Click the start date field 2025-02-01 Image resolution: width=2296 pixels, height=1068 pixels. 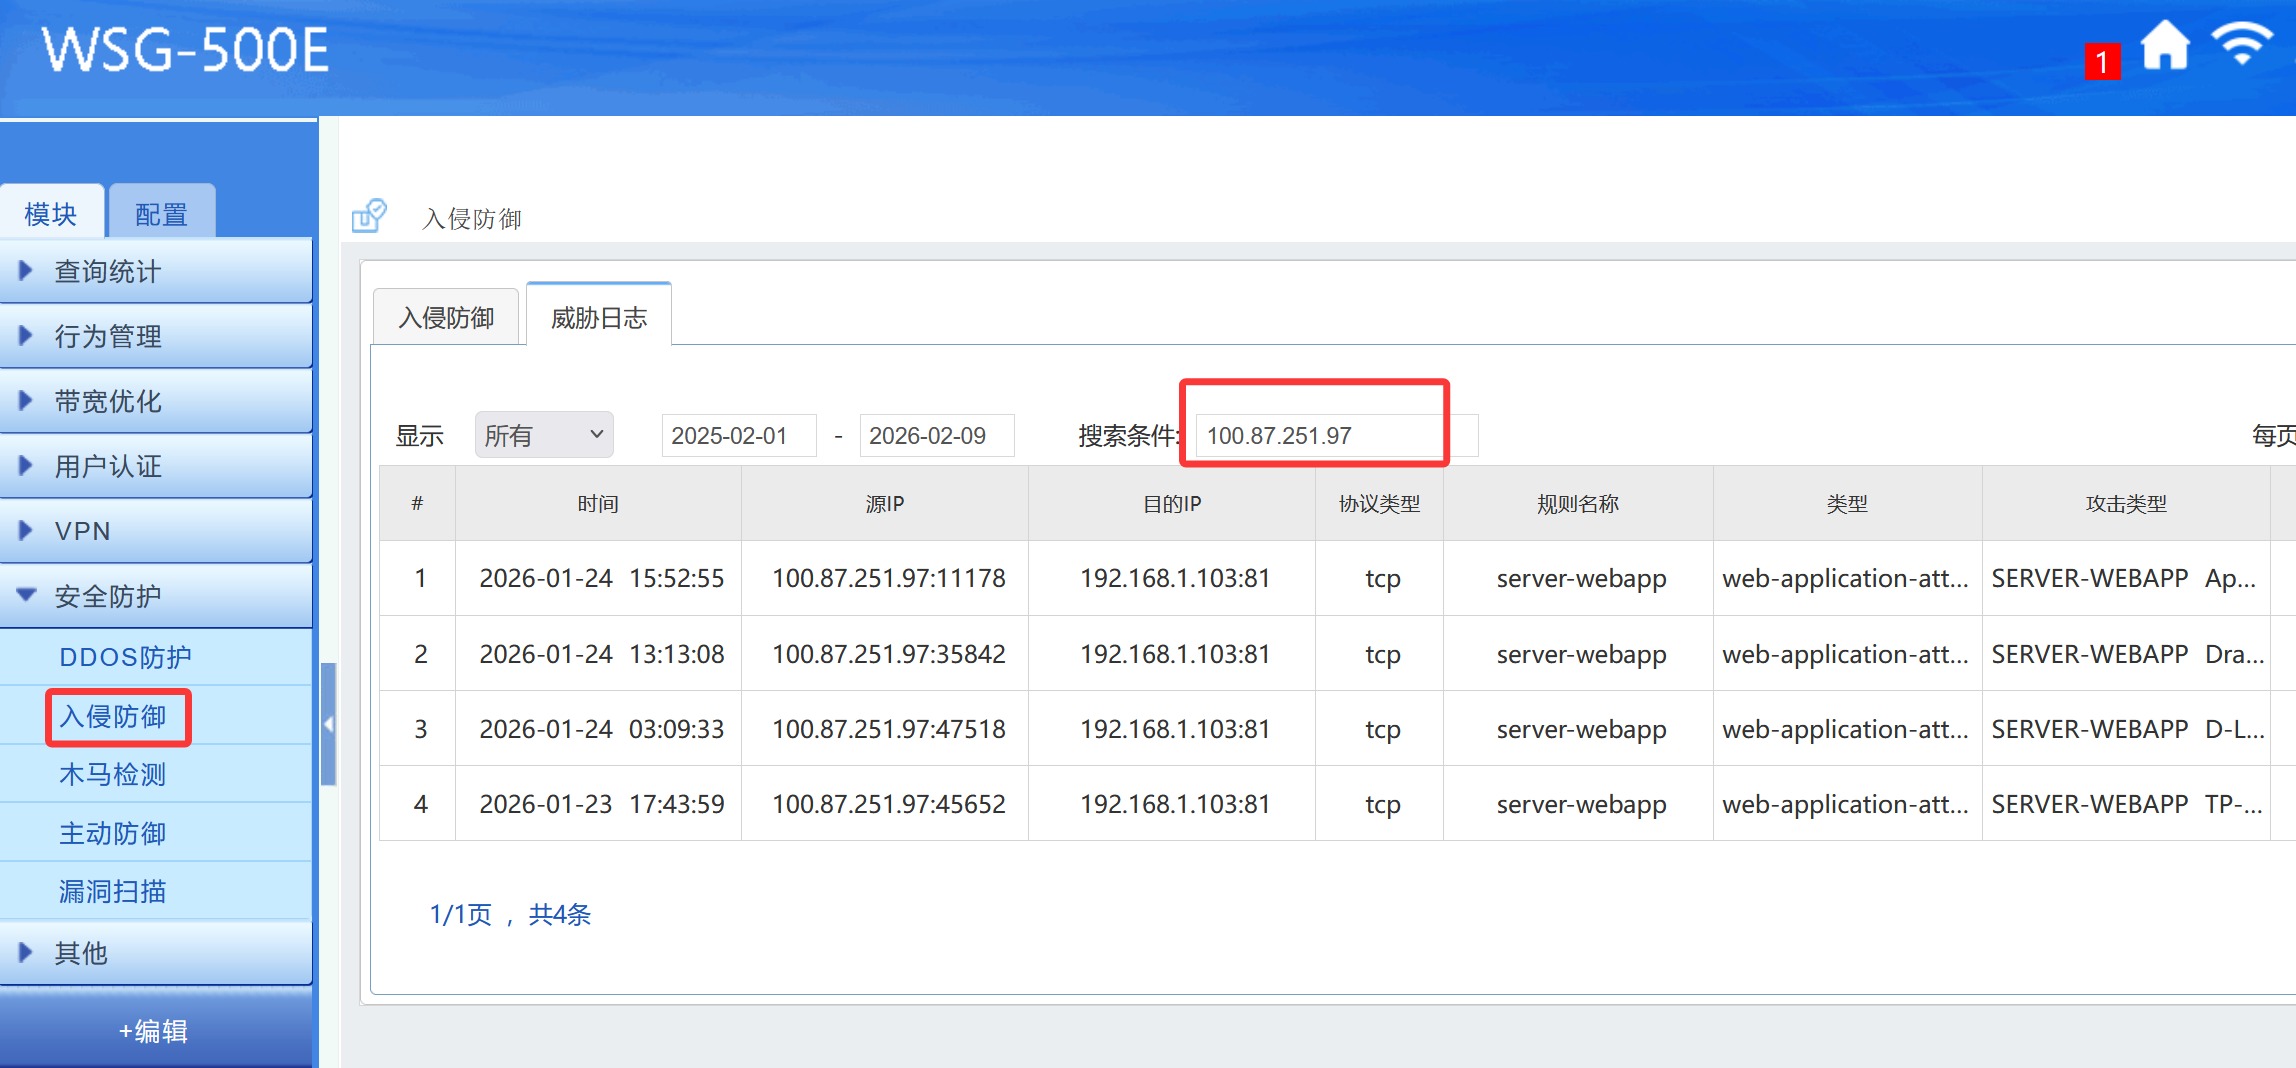pyautogui.click(x=738, y=436)
